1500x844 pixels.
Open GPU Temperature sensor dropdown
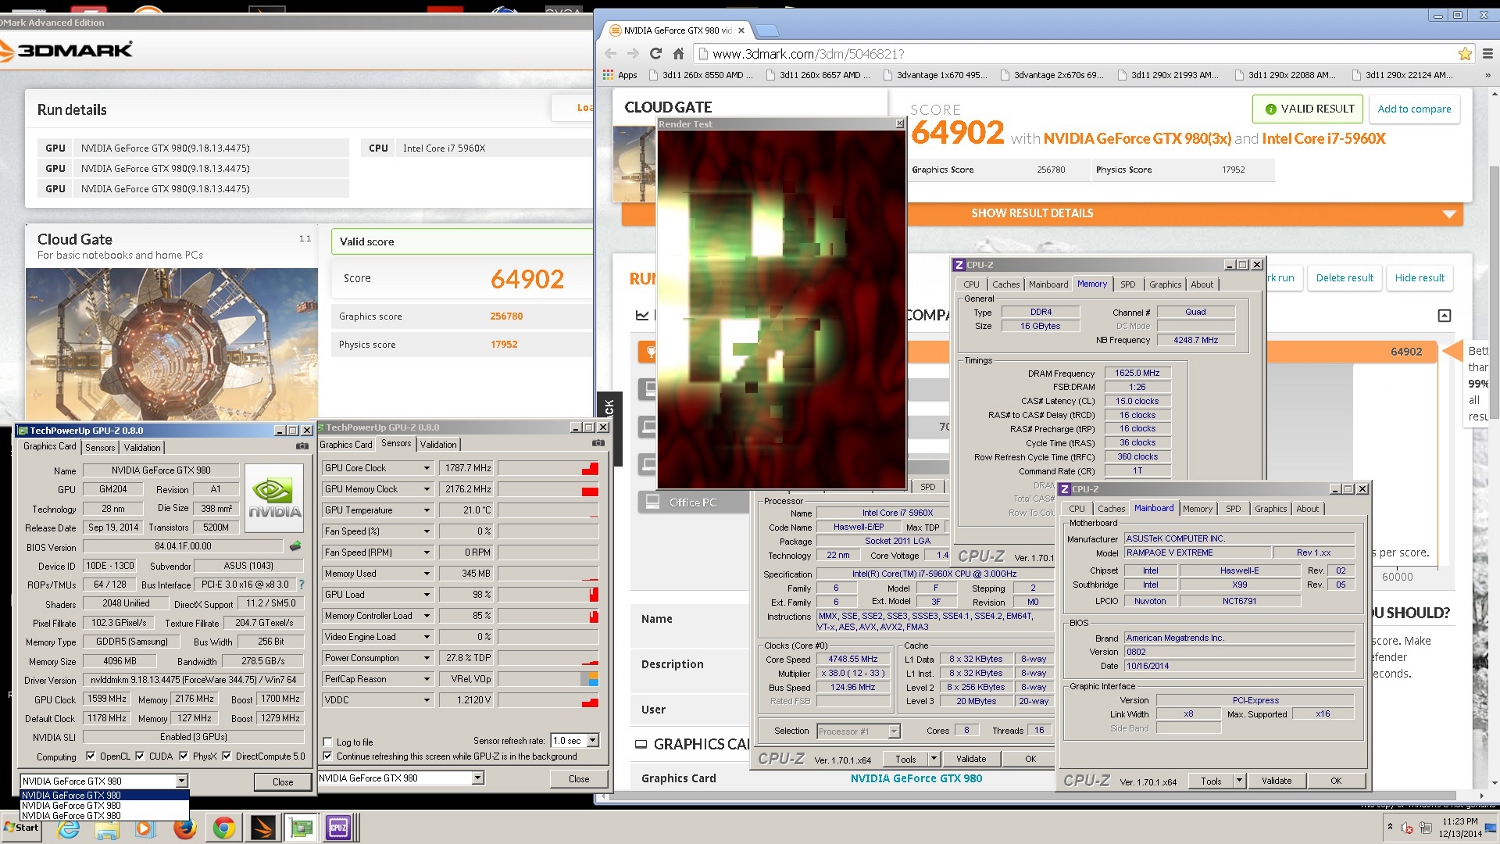[x=427, y=510]
